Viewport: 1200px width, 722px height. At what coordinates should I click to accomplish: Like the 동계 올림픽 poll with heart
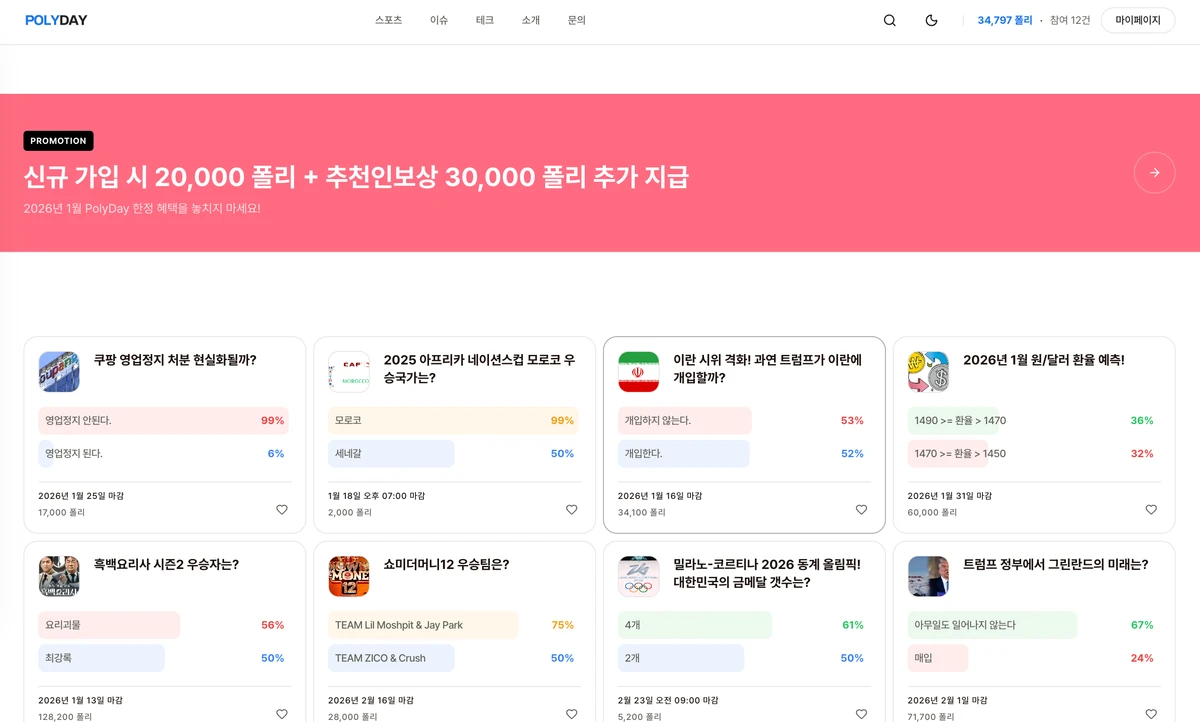[x=861, y=714]
